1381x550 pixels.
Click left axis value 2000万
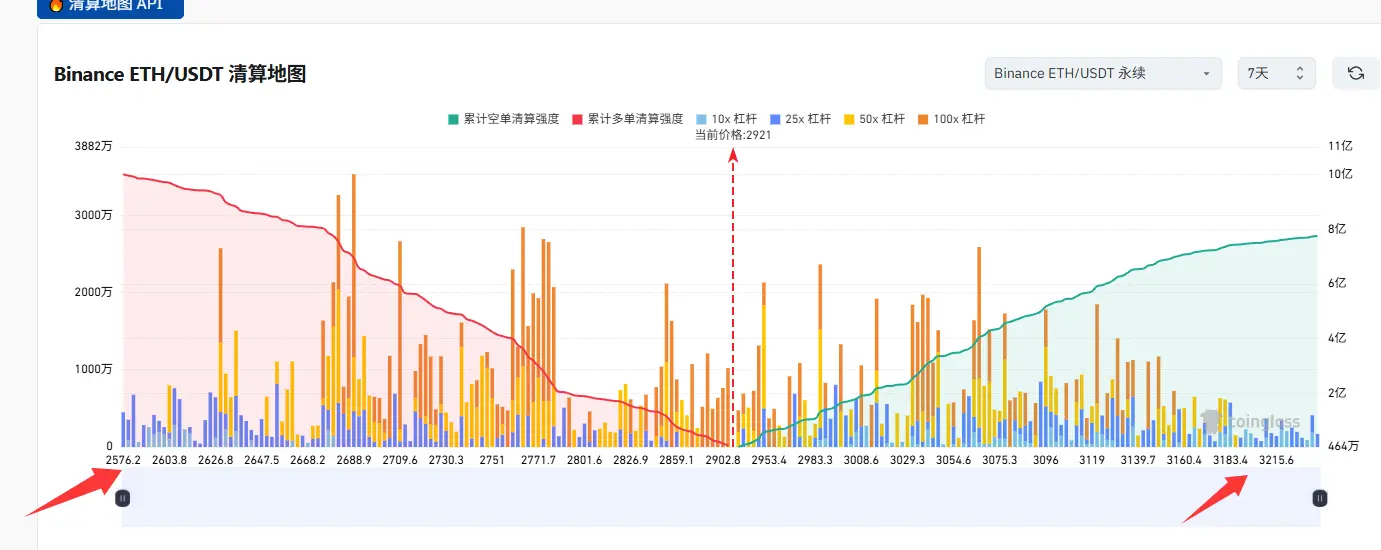coord(94,292)
